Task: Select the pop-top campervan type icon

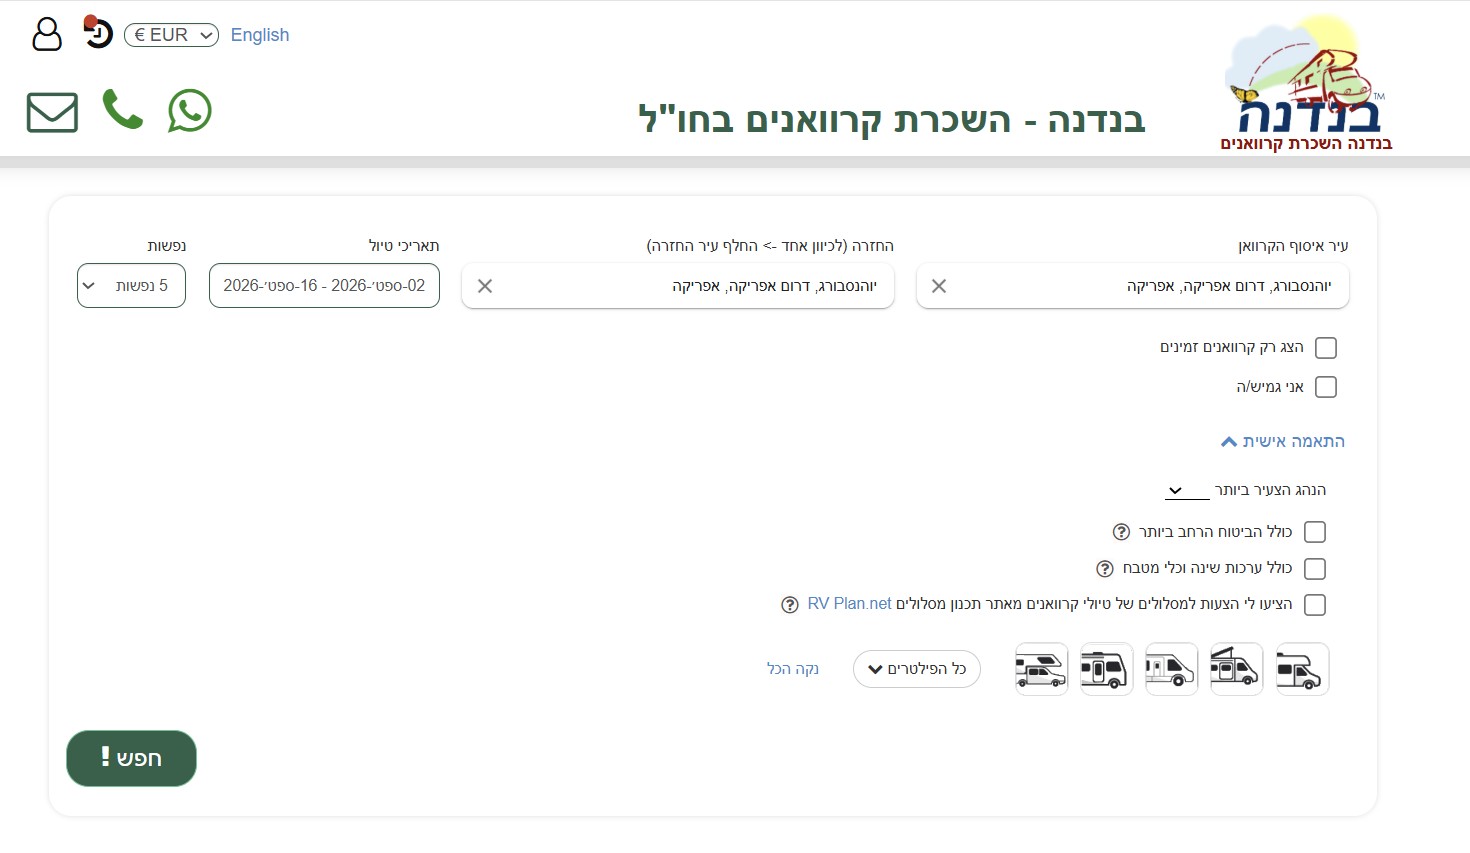Action: [x=1236, y=668]
